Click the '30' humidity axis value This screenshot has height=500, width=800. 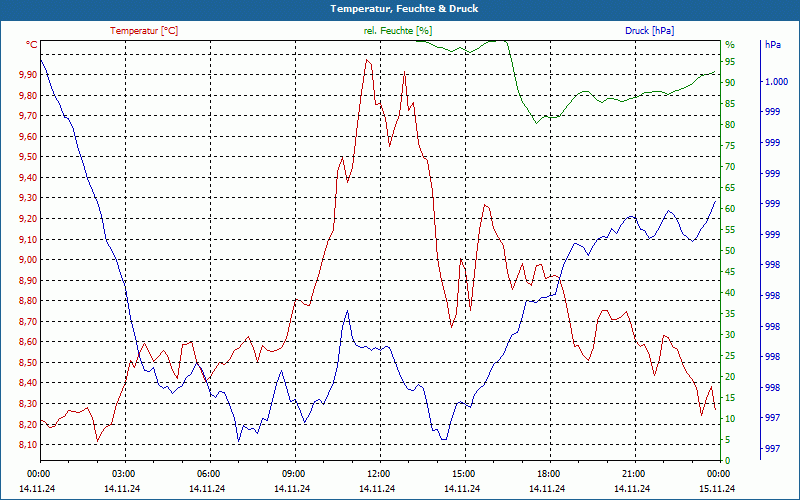click(730, 335)
